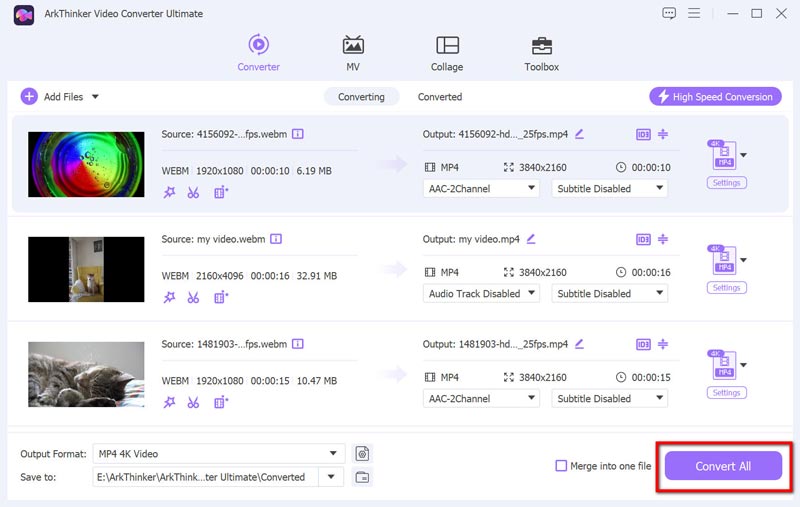Click the Add Files plus icon
800x507 pixels.
(x=29, y=96)
